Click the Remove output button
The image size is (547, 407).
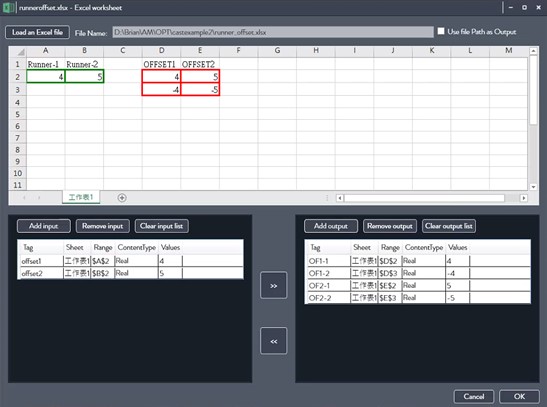(x=390, y=226)
